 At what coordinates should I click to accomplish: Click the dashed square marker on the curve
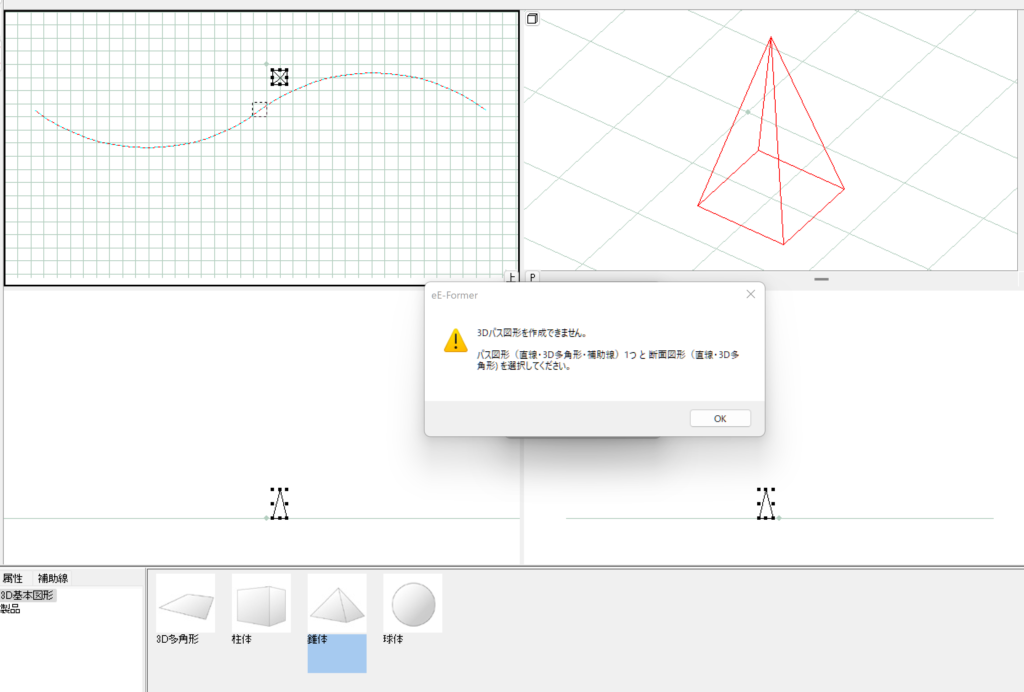259,109
